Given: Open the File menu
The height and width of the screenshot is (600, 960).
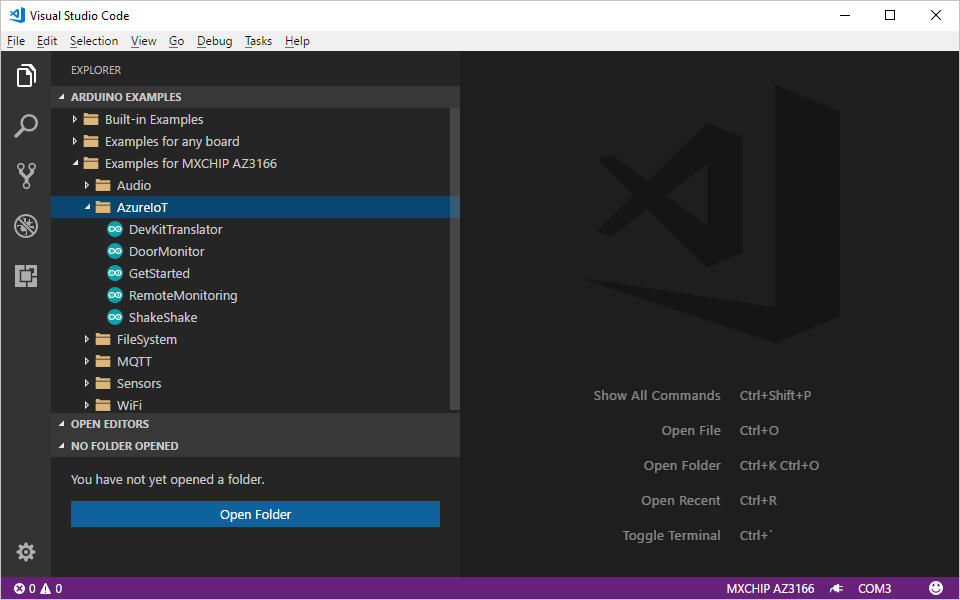Looking at the screenshot, I should [x=16, y=41].
